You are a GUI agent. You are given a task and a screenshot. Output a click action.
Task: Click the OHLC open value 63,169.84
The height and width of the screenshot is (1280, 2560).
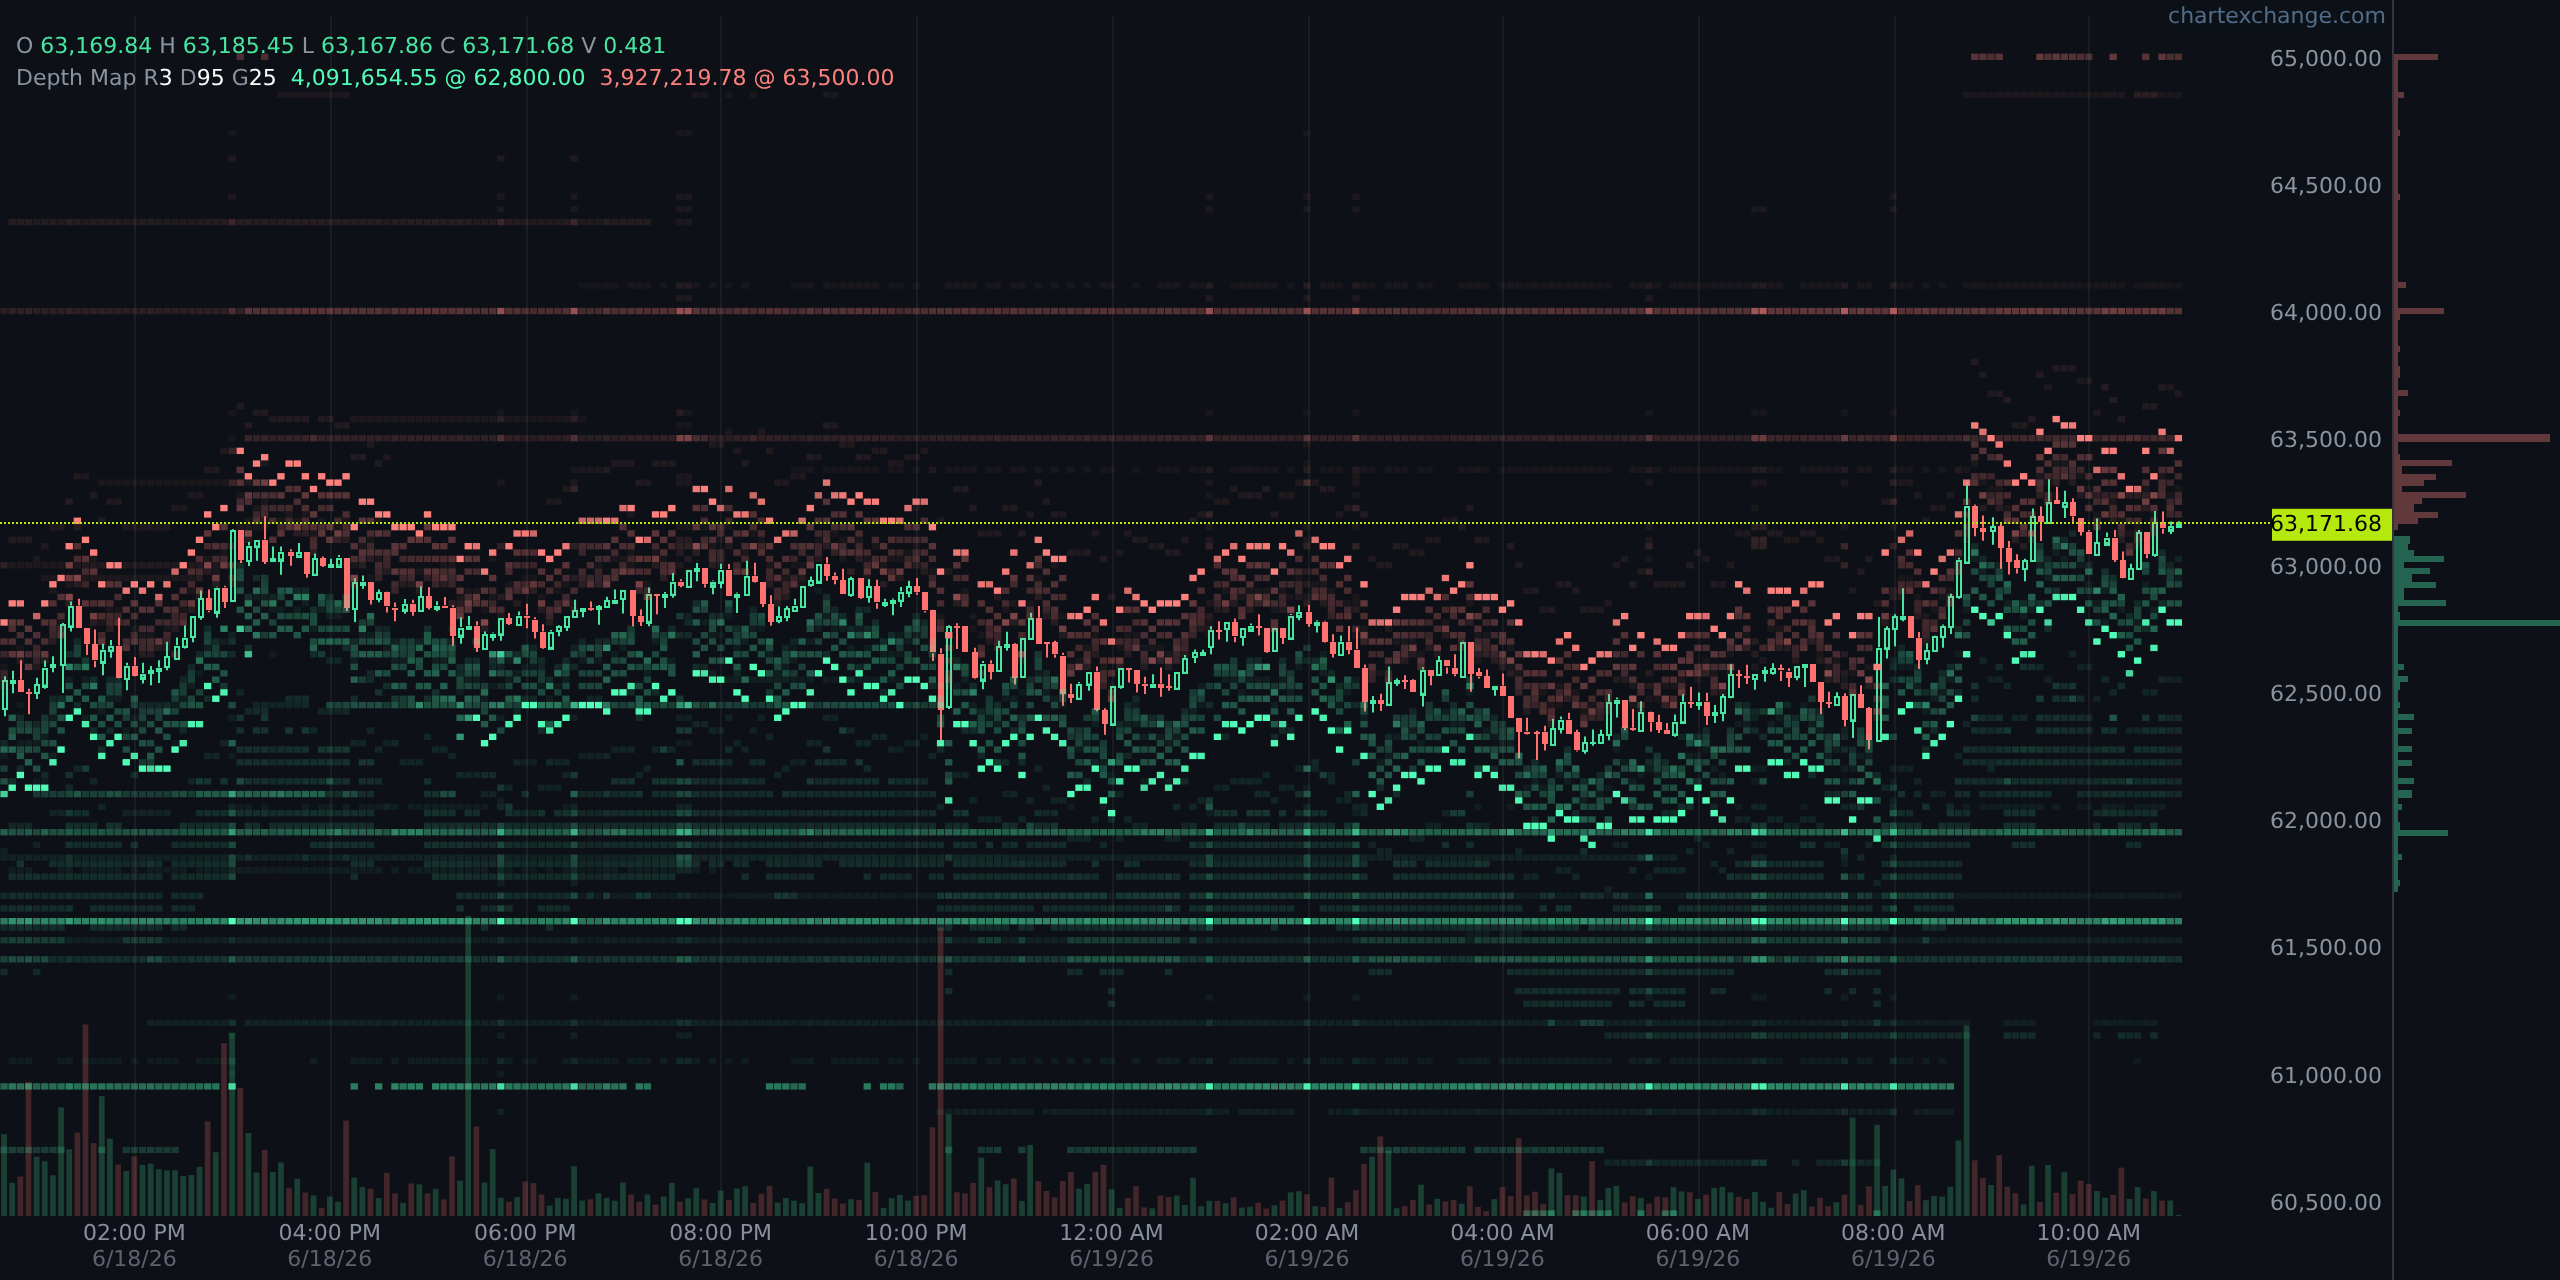click(96, 46)
